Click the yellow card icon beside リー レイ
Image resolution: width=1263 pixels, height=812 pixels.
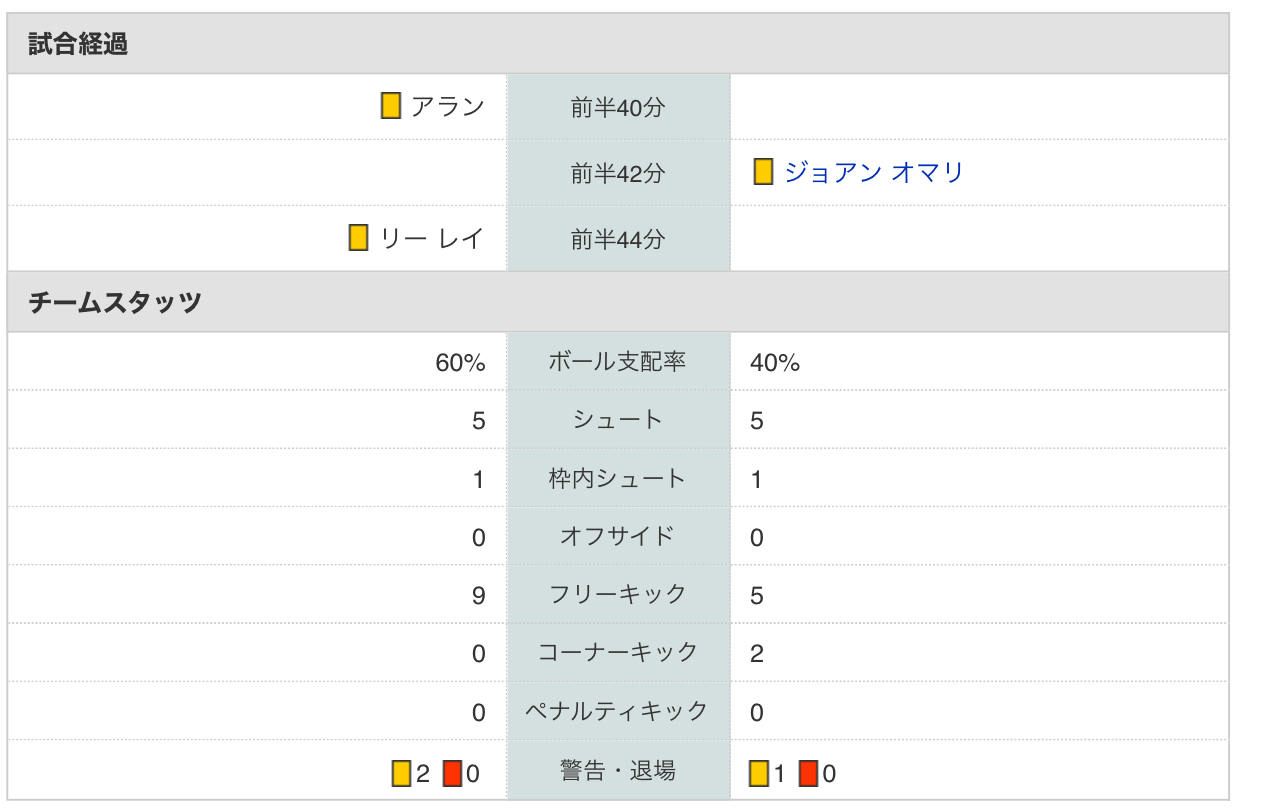(358, 238)
